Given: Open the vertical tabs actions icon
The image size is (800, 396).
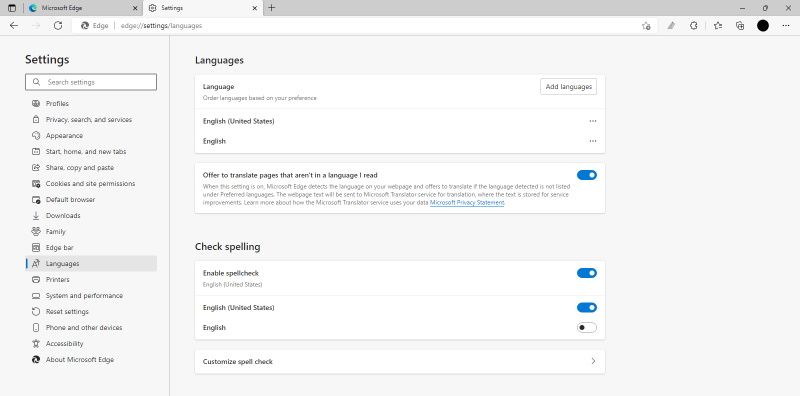Looking at the screenshot, I should (12, 8).
